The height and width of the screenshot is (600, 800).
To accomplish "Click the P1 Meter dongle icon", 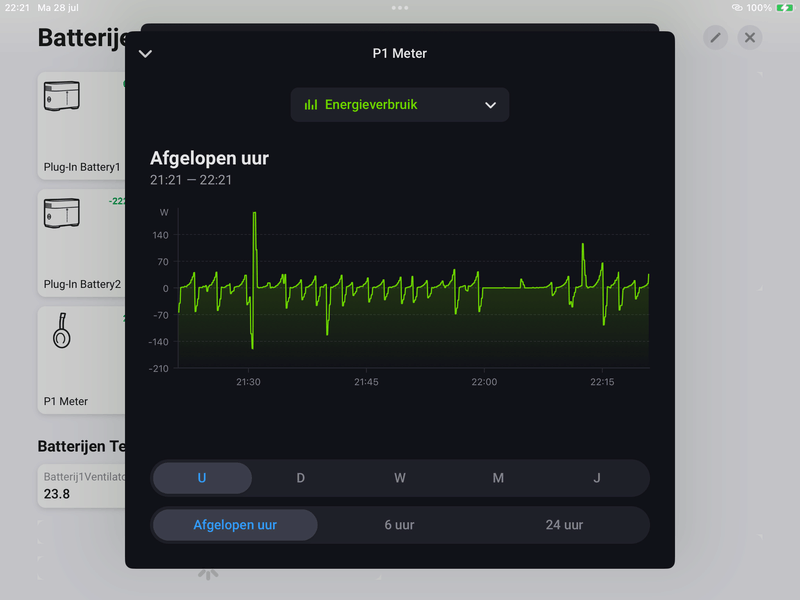I will tap(62, 331).
